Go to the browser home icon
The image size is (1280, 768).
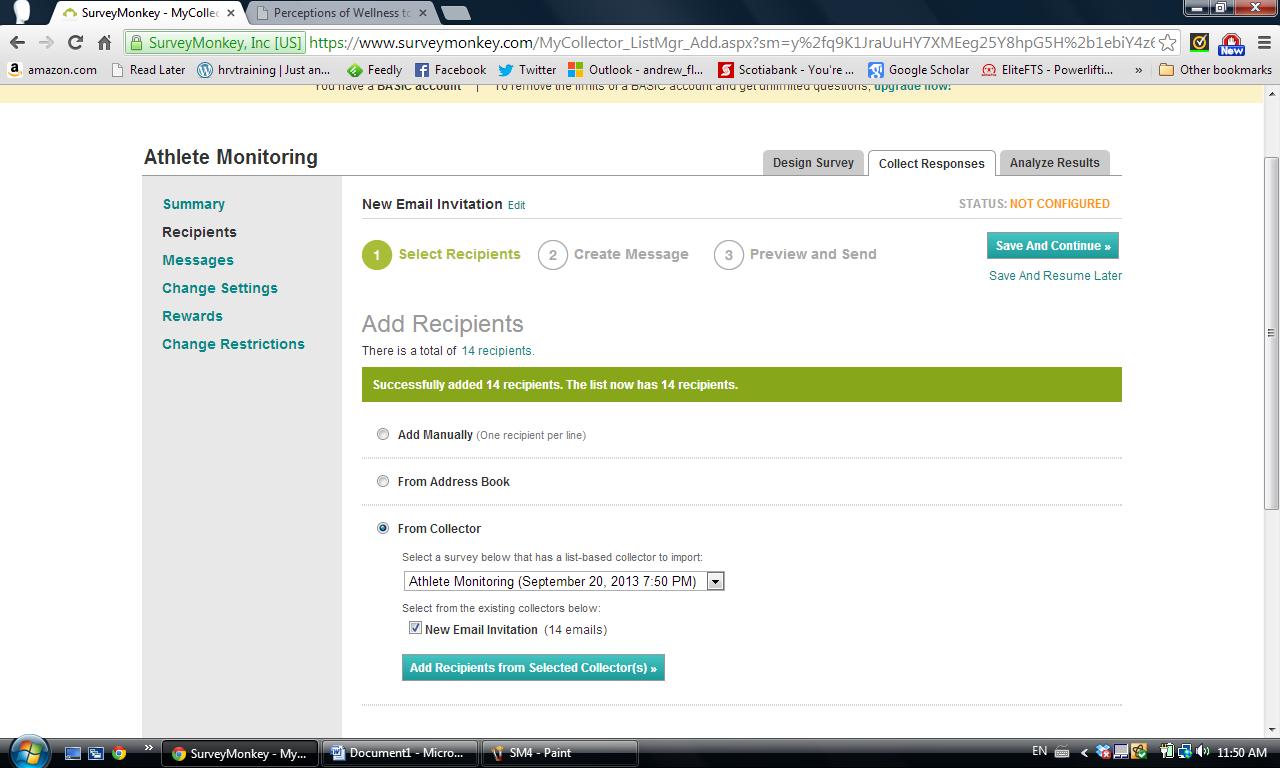pos(104,42)
